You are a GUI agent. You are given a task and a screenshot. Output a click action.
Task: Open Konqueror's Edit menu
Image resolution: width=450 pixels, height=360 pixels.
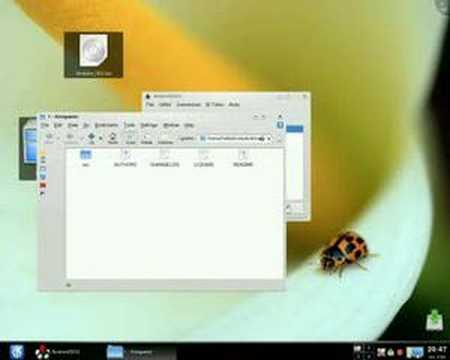point(58,125)
